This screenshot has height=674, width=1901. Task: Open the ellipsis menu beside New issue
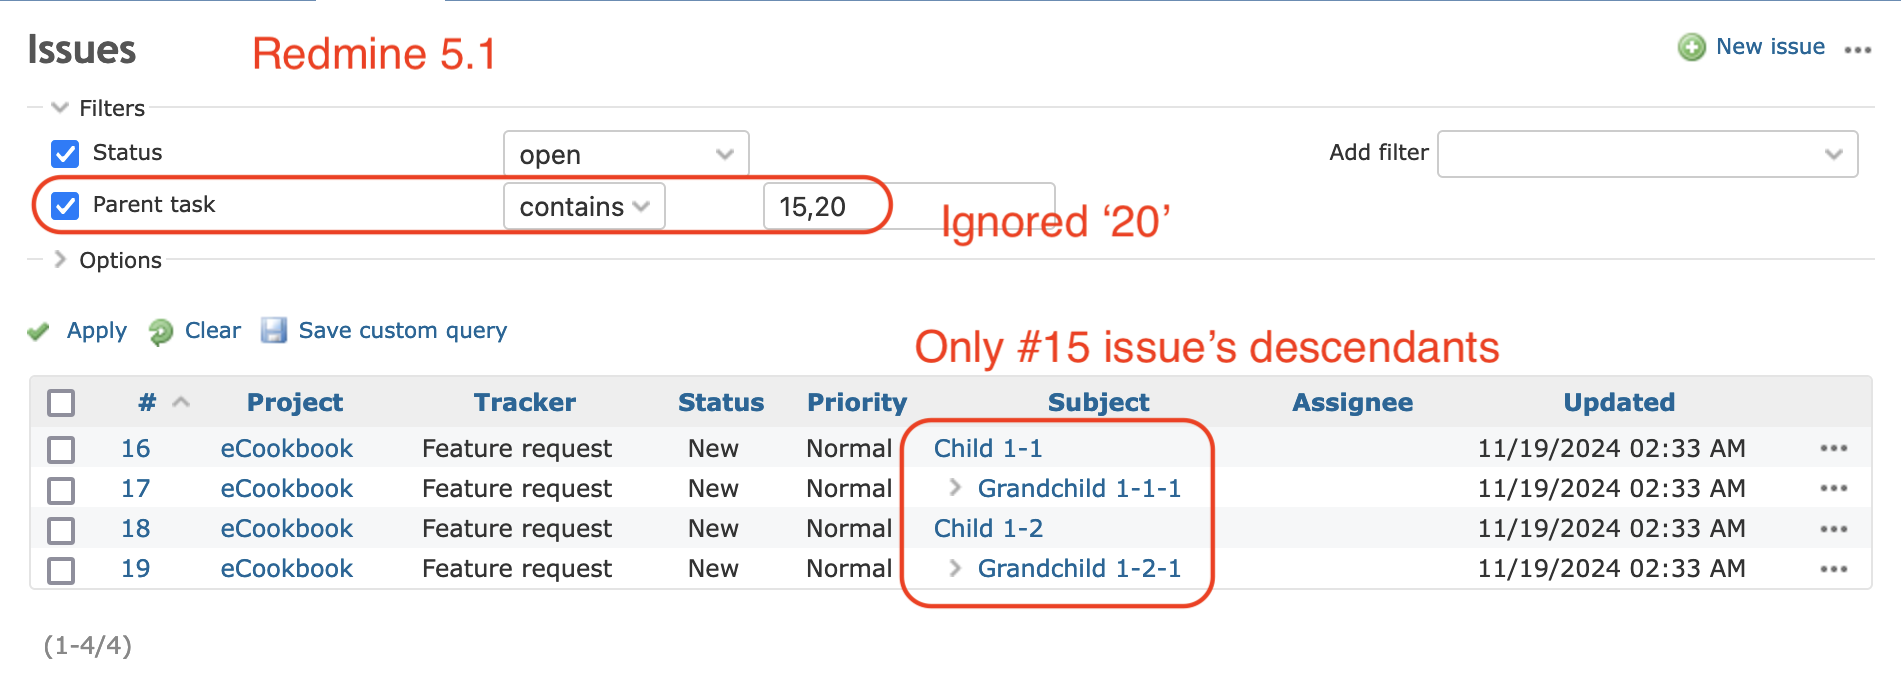pos(1857,48)
